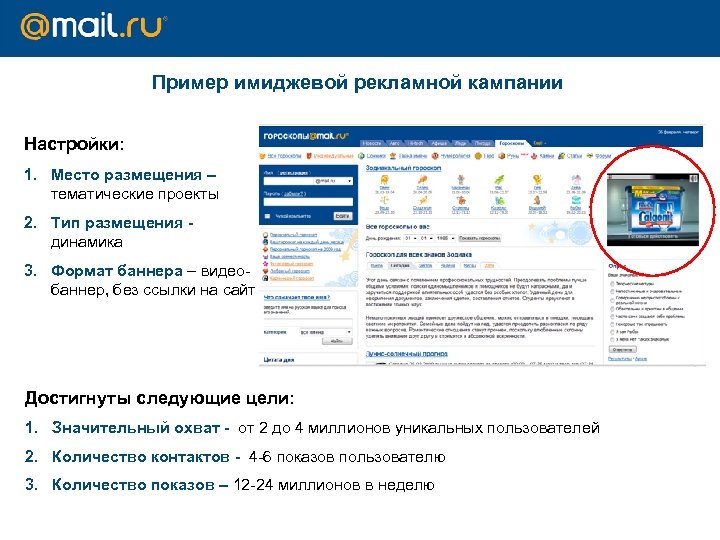Click the Найти button under name search

pyautogui.click(x=337, y=341)
